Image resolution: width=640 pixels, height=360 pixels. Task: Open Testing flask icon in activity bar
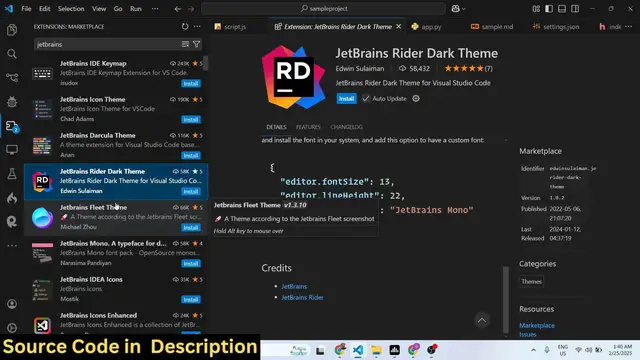[x=12, y=174]
